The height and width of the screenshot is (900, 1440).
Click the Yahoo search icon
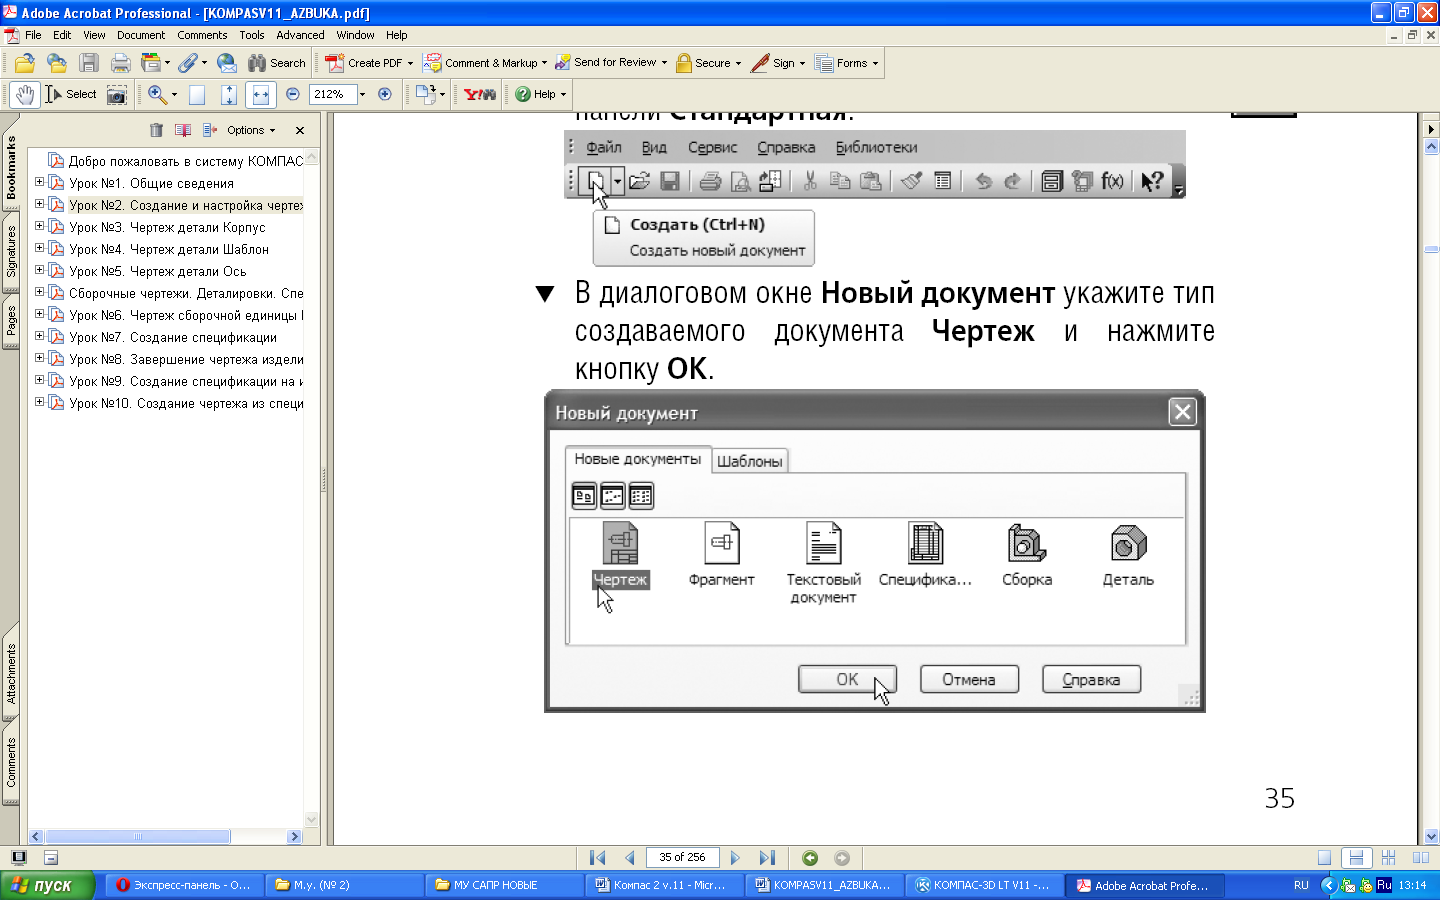click(480, 94)
